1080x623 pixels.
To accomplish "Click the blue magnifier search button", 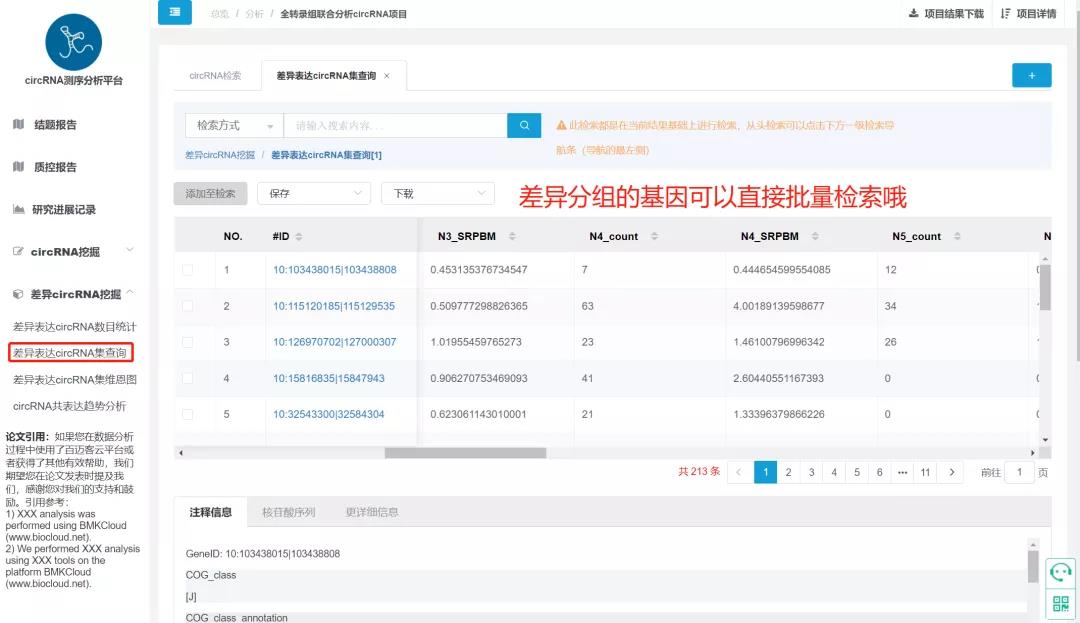I will [x=523, y=125].
